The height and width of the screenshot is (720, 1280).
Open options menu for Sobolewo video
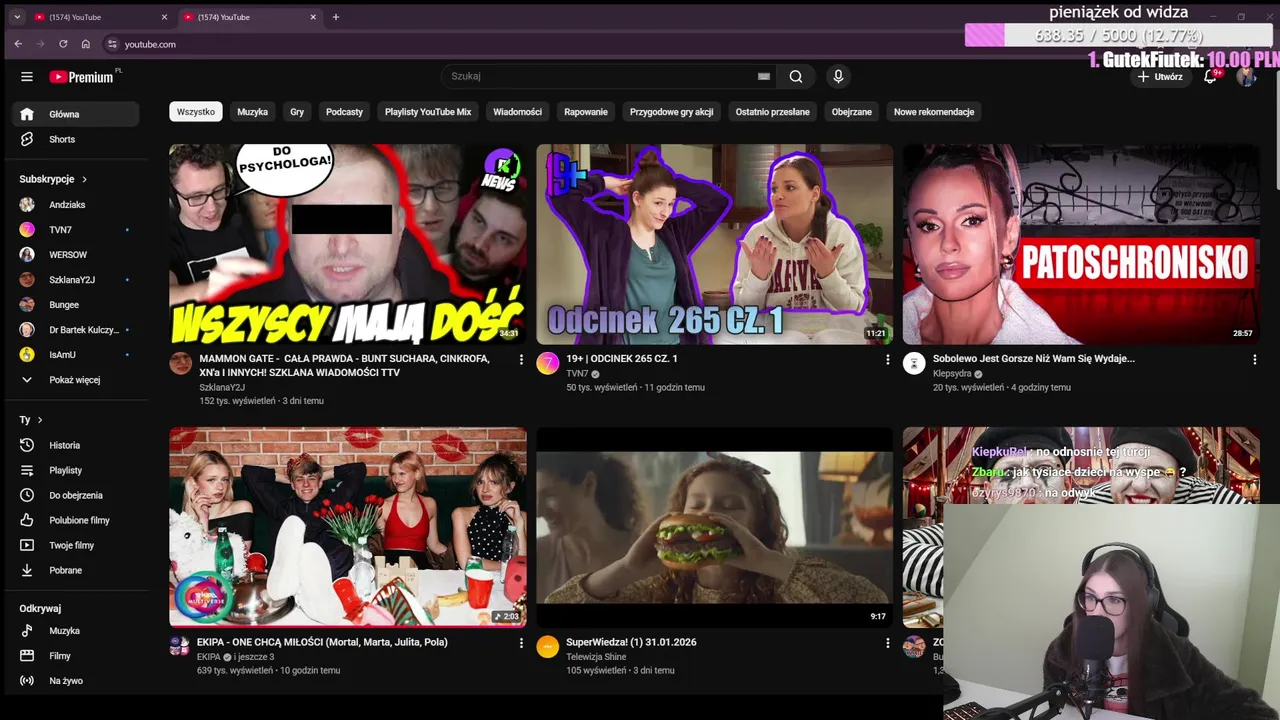1254,360
